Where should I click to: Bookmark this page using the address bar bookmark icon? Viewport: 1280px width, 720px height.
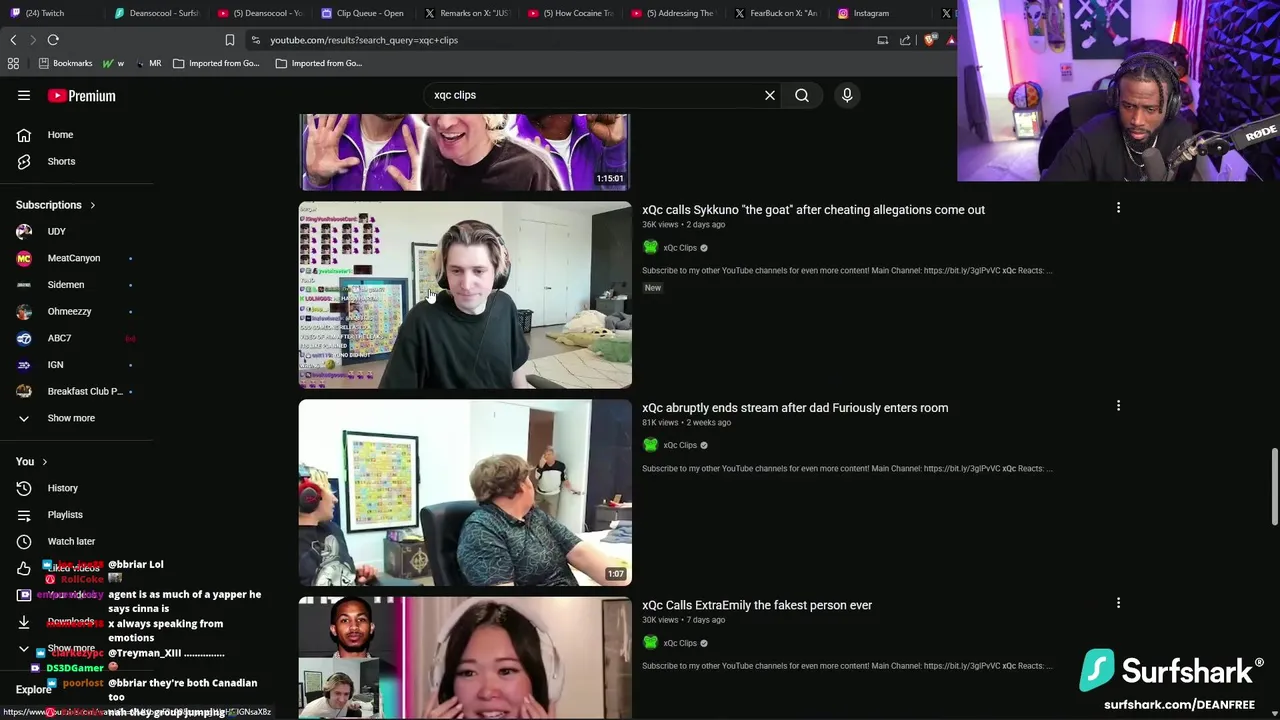click(230, 40)
